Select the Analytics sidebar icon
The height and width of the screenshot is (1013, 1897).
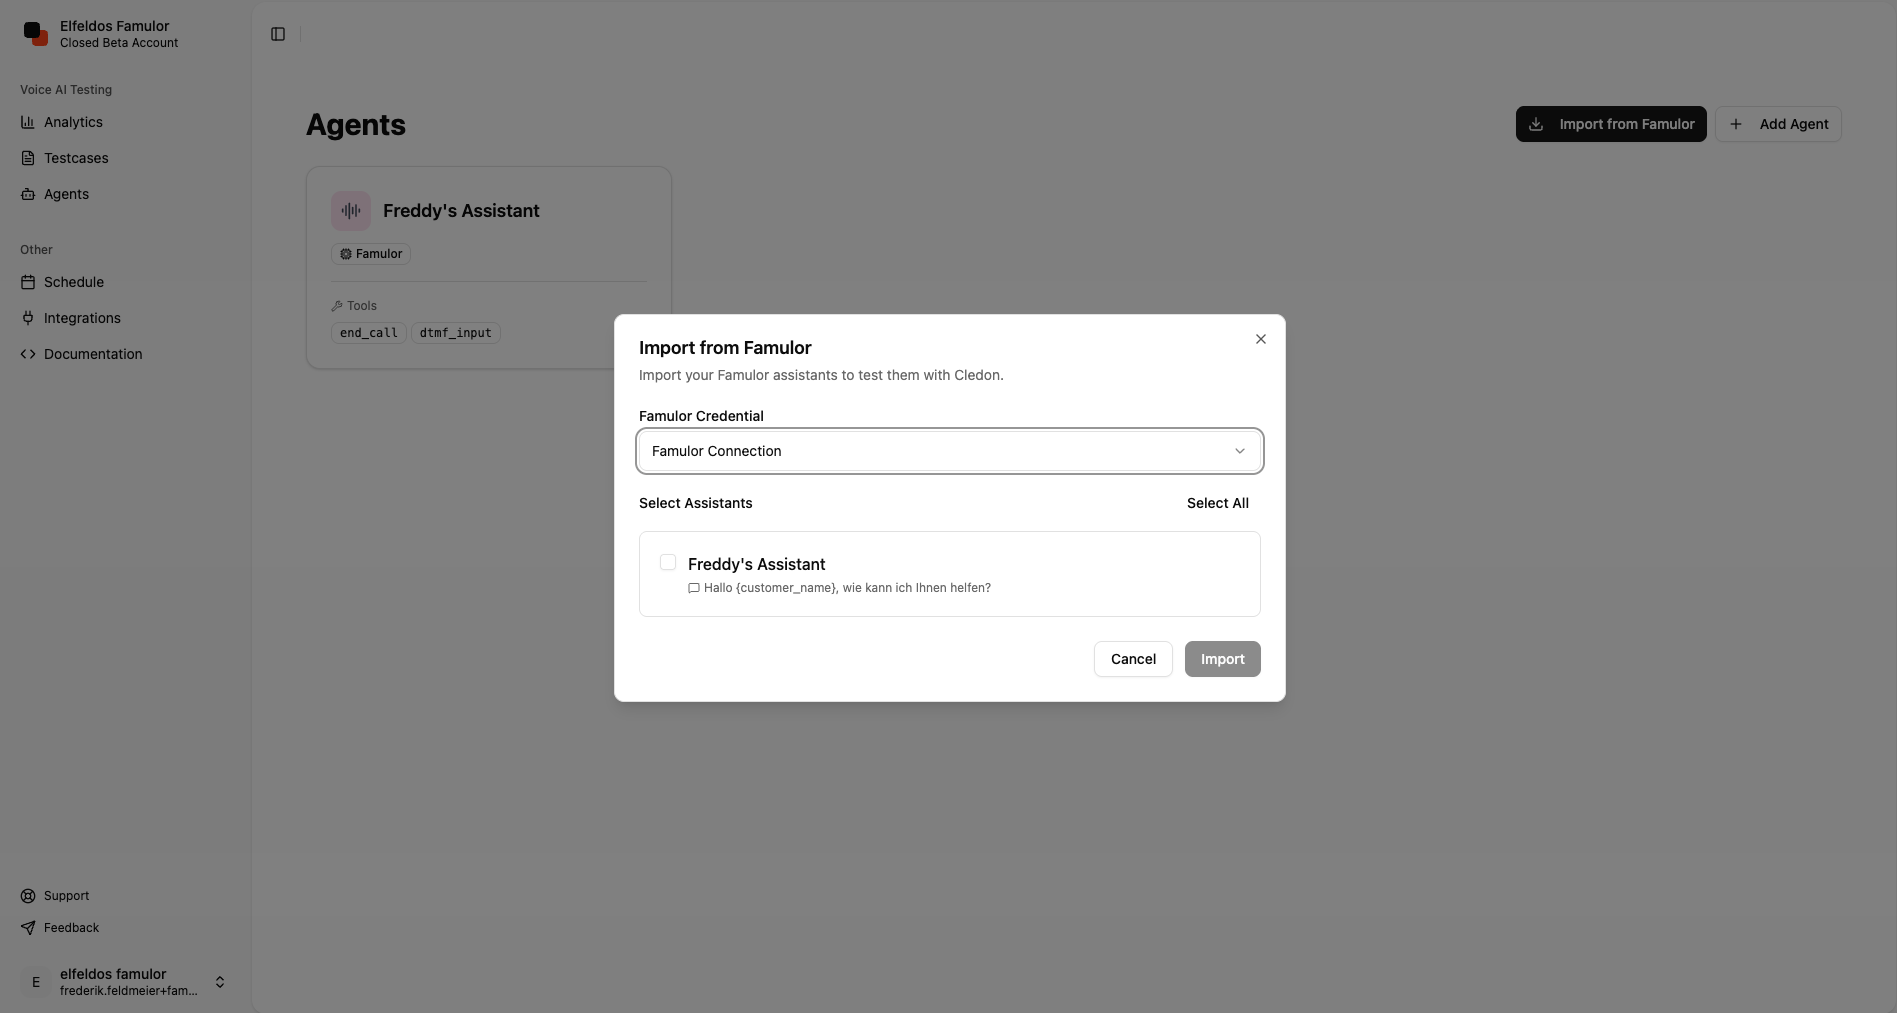tap(27, 121)
